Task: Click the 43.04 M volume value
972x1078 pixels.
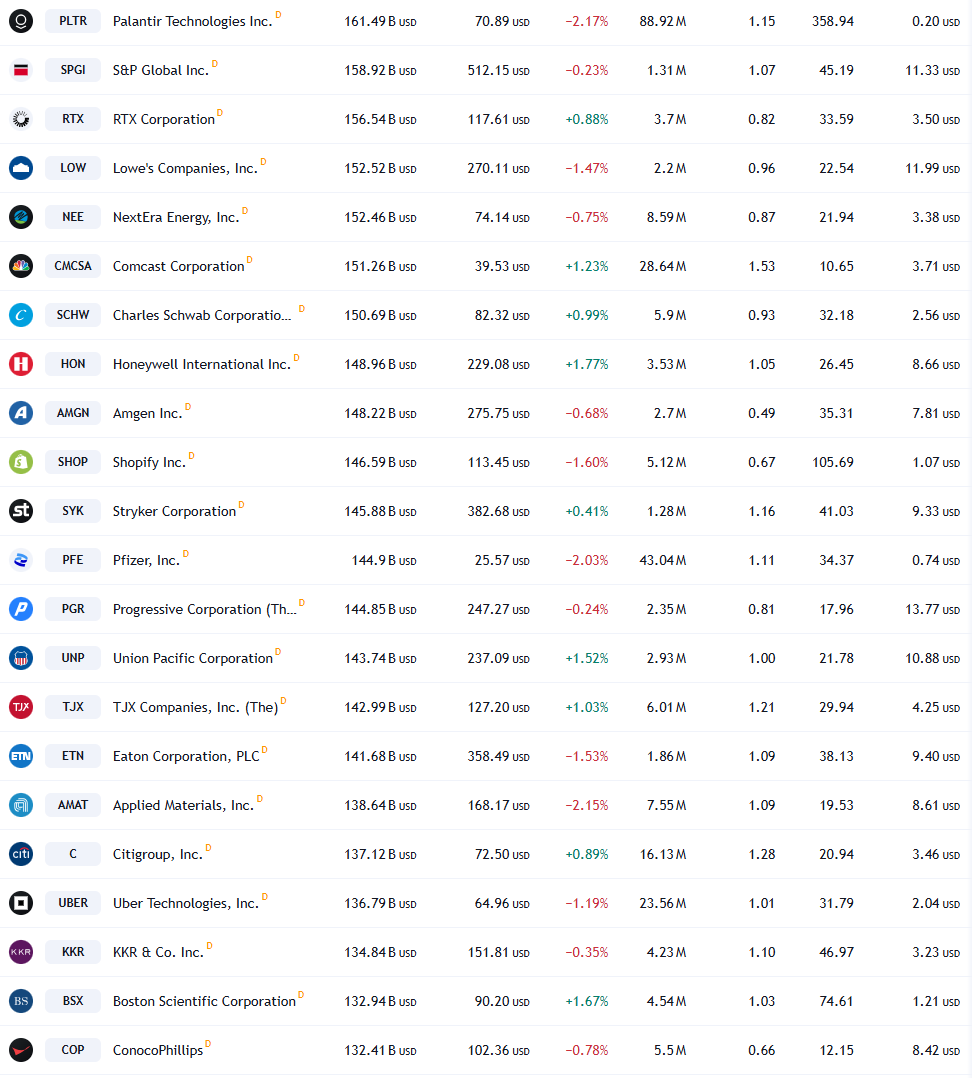Action: click(x=663, y=560)
